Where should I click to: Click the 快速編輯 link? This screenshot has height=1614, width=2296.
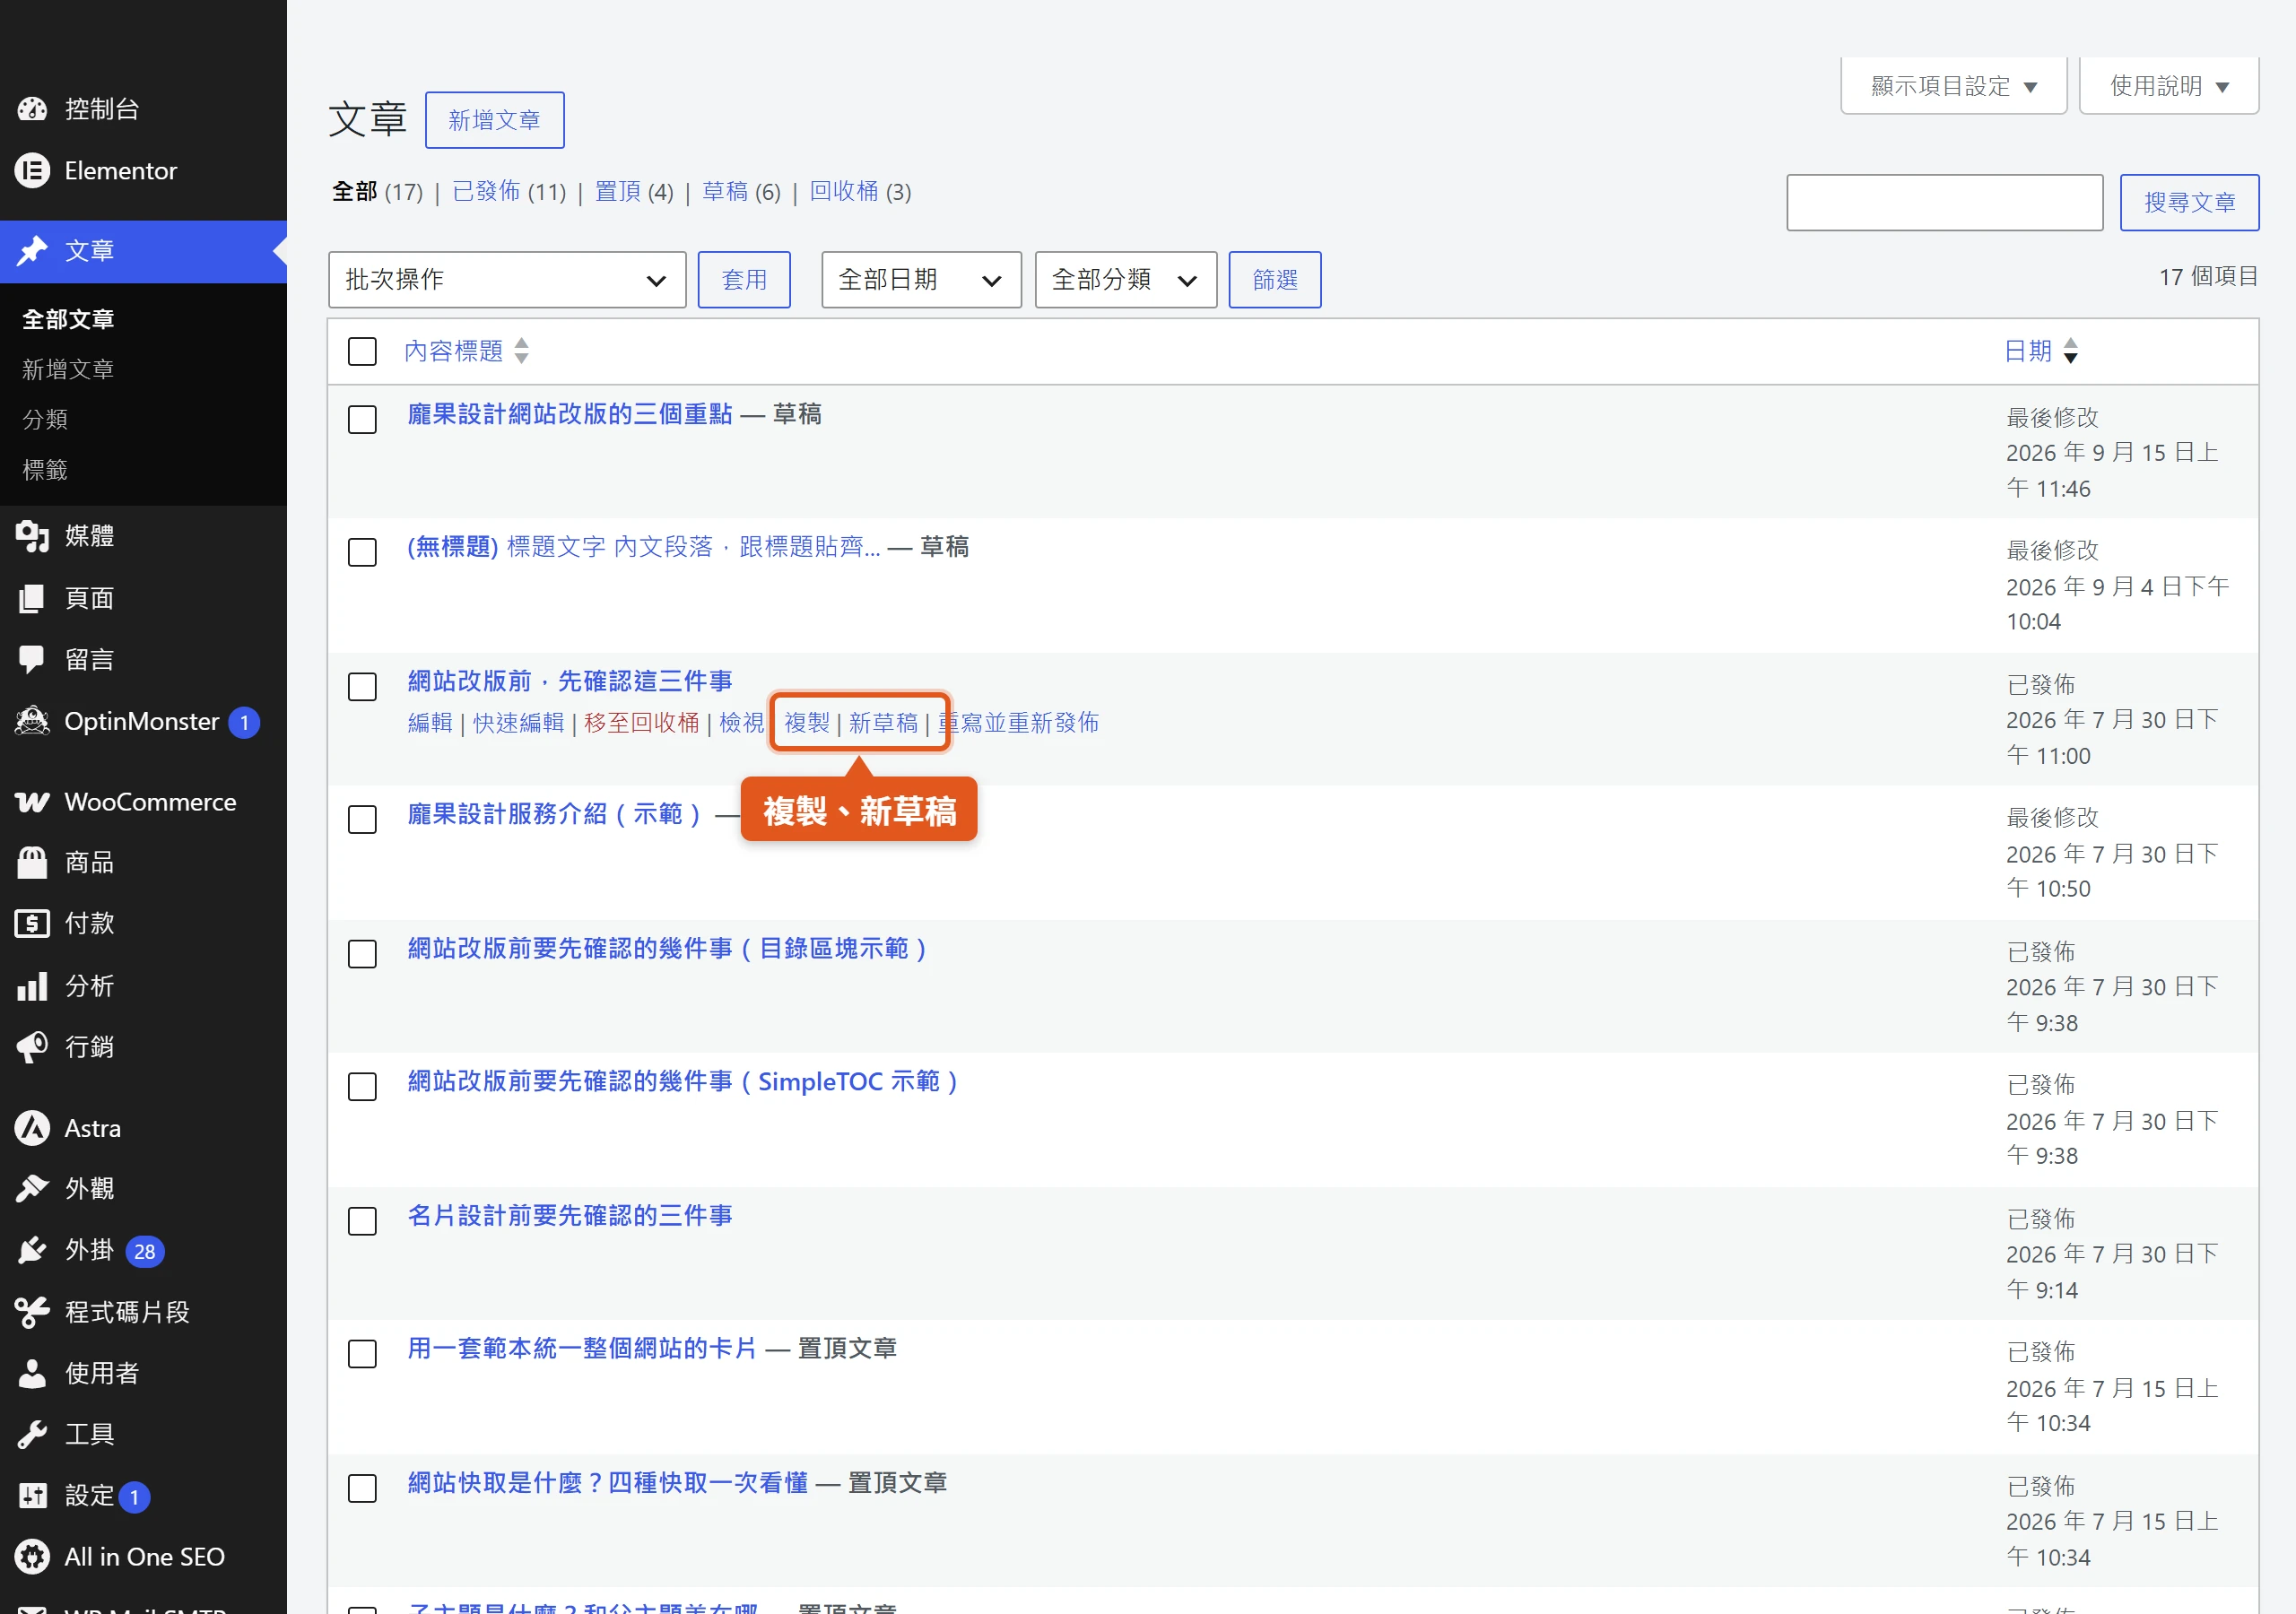[518, 722]
